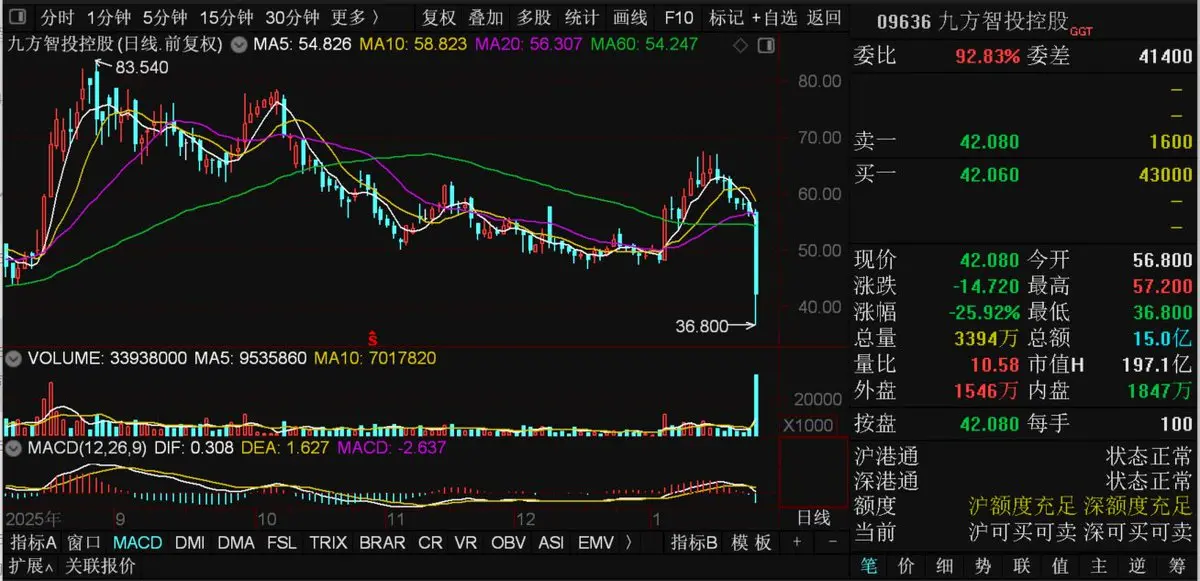This screenshot has width=1200, height=581.
Task: Click the 卖一 price 42.080
Action: point(990,143)
